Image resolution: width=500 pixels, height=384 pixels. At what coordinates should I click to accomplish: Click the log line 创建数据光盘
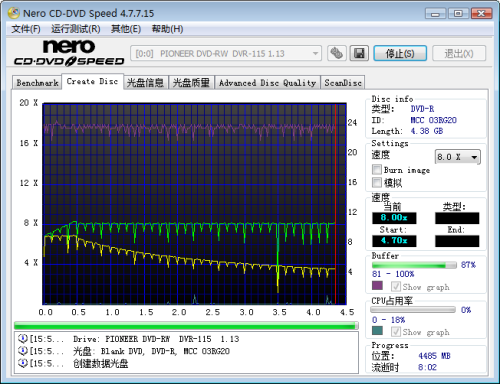click(x=100, y=363)
